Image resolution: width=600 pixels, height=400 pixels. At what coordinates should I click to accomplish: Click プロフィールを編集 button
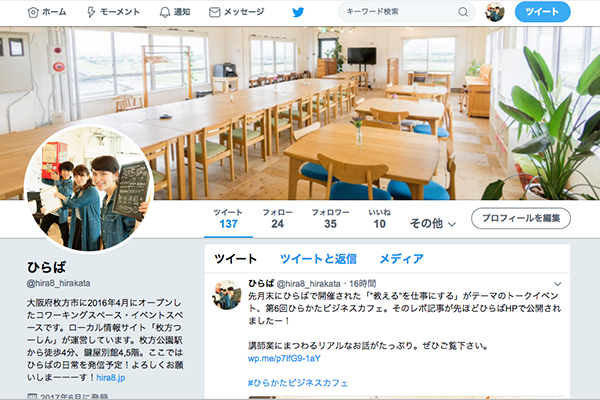click(521, 219)
